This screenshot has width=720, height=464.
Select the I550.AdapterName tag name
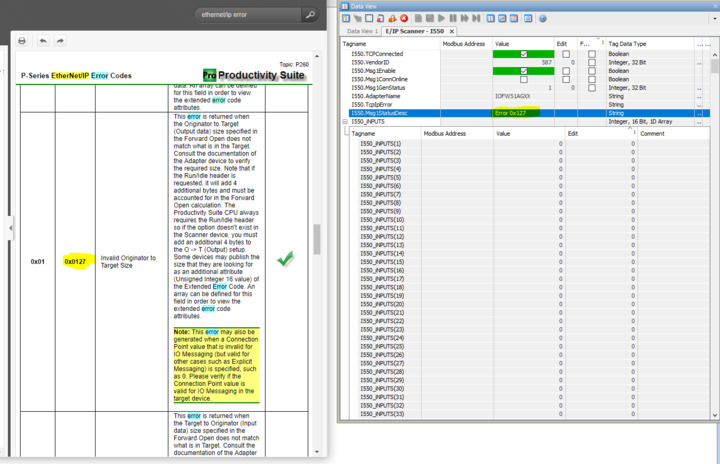[x=376, y=96]
